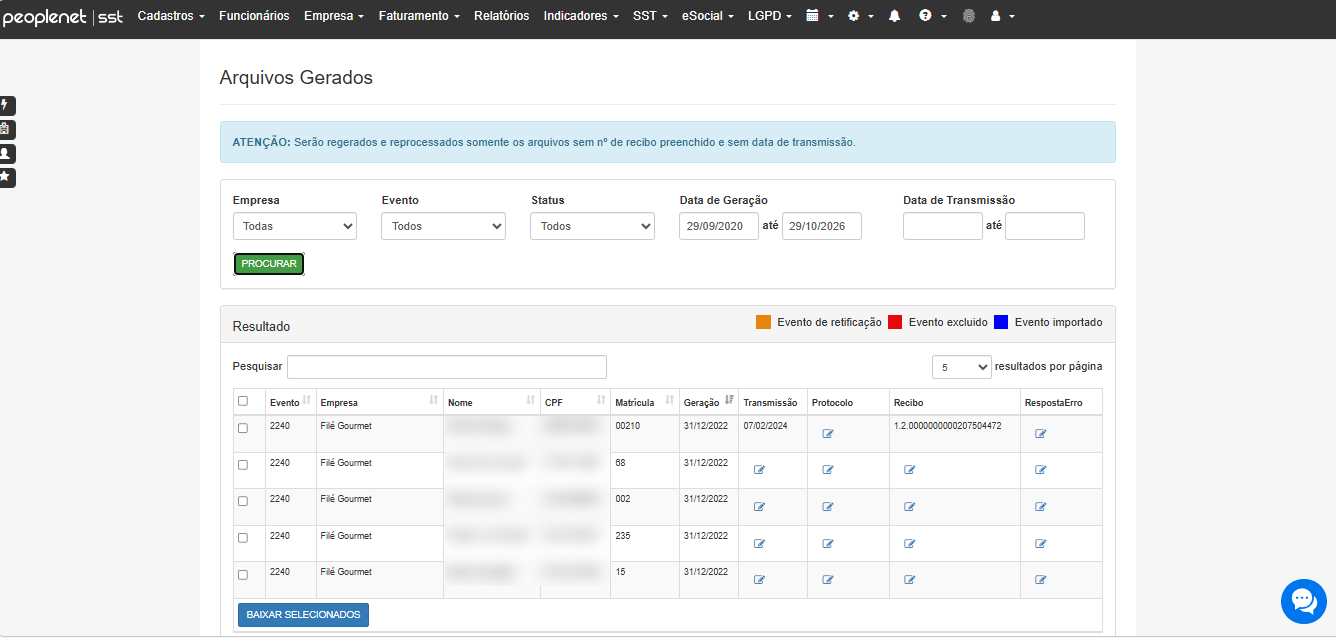
Task: Sort table by Matrícula column
Action: tap(645, 402)
